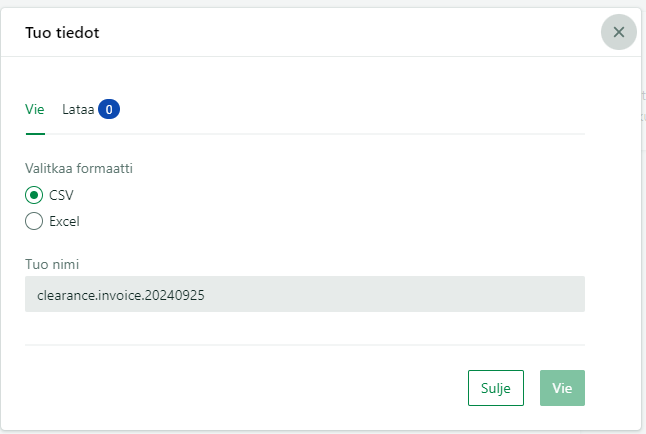Click the Excel format label text

64,221
